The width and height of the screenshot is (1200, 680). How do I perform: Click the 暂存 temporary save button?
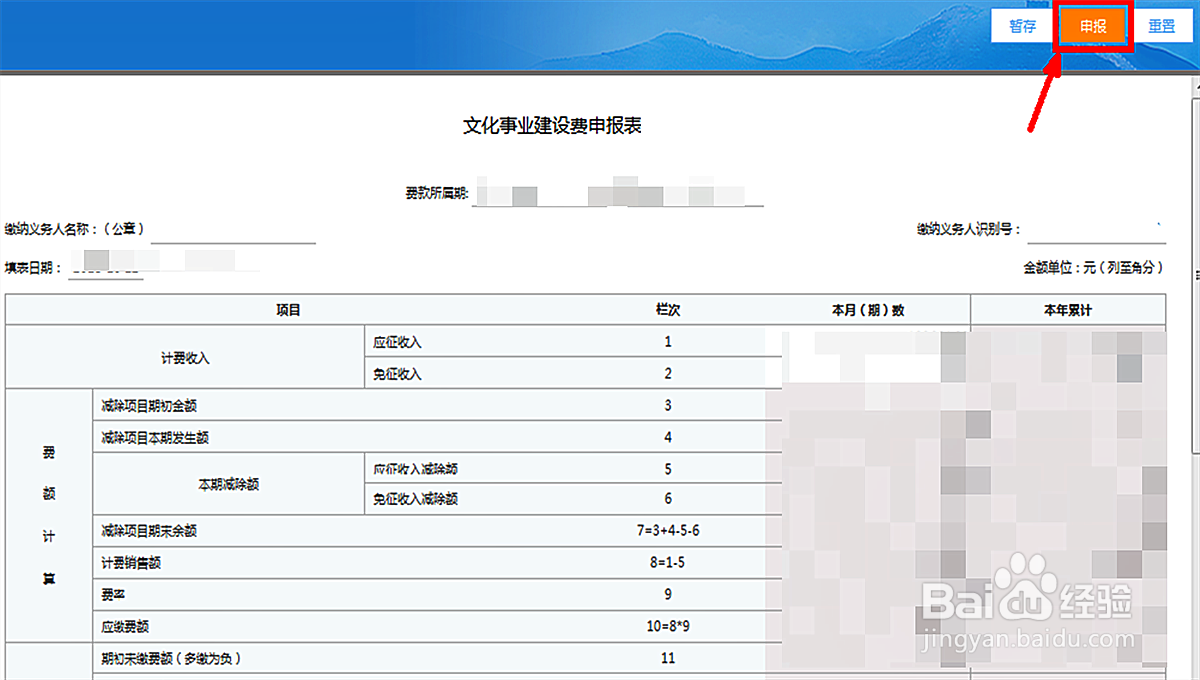tap(1021, 27)
